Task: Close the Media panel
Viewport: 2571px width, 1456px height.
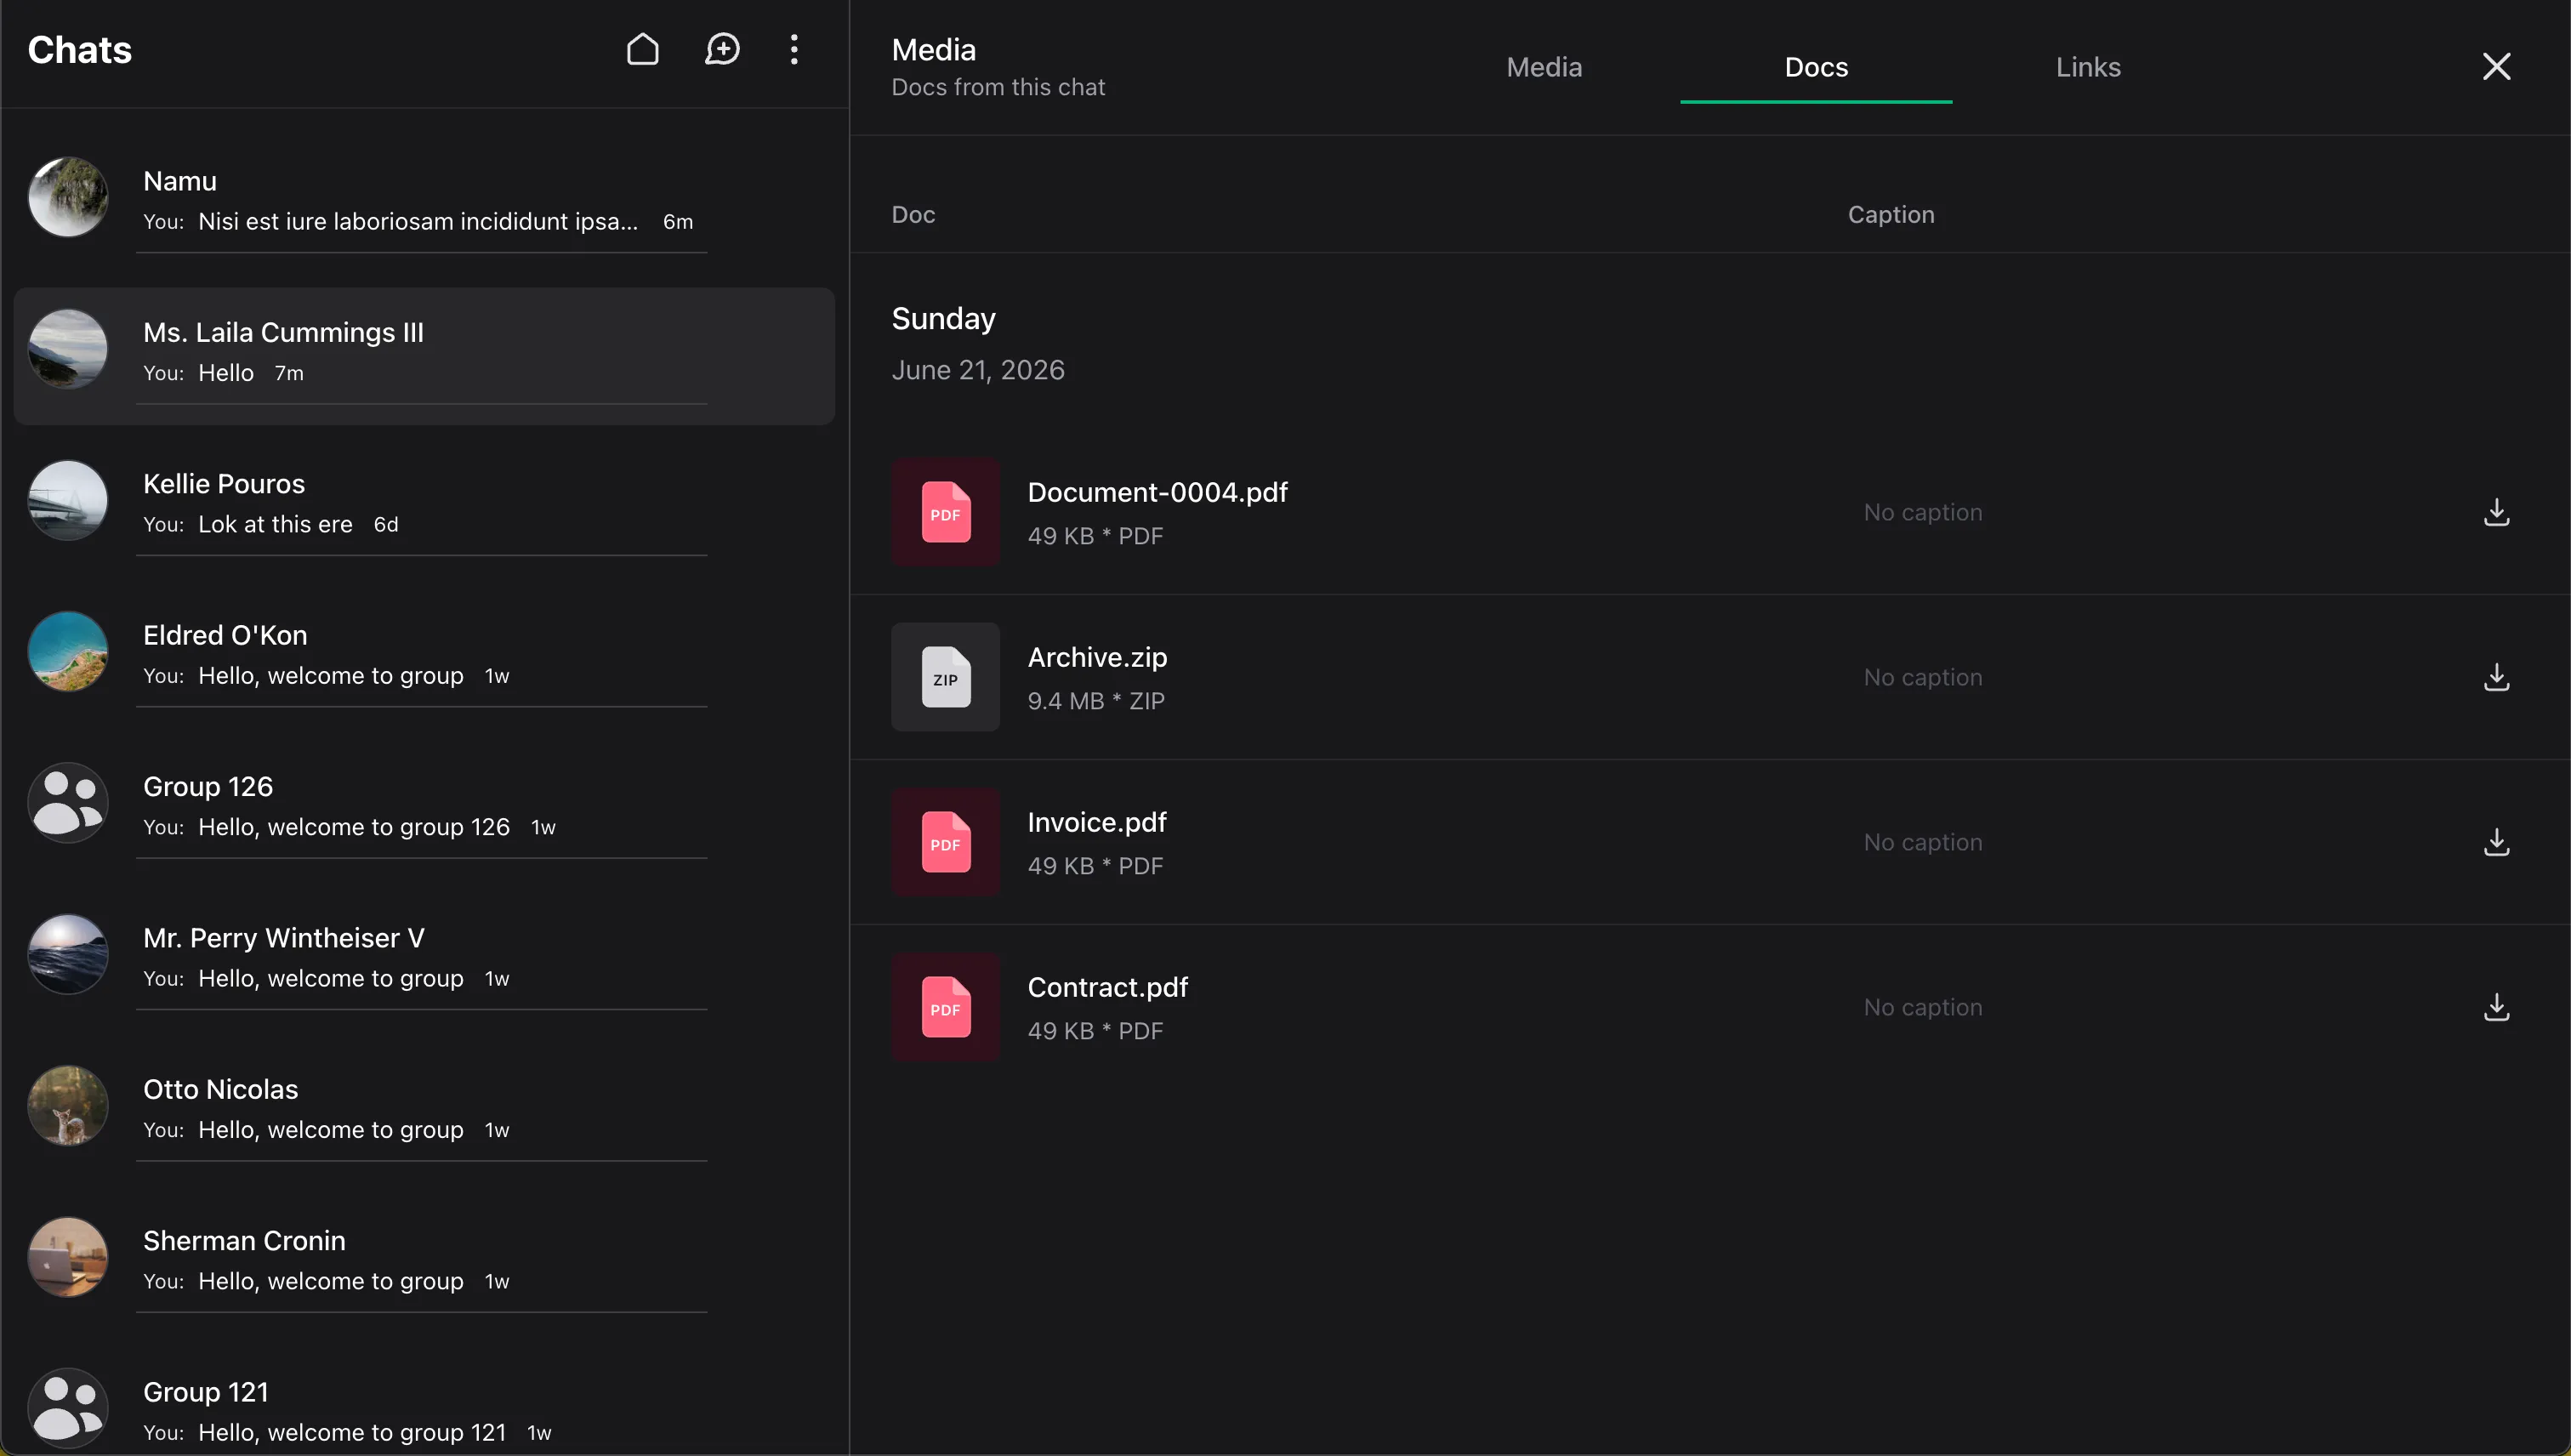Action: (2497, 67)
